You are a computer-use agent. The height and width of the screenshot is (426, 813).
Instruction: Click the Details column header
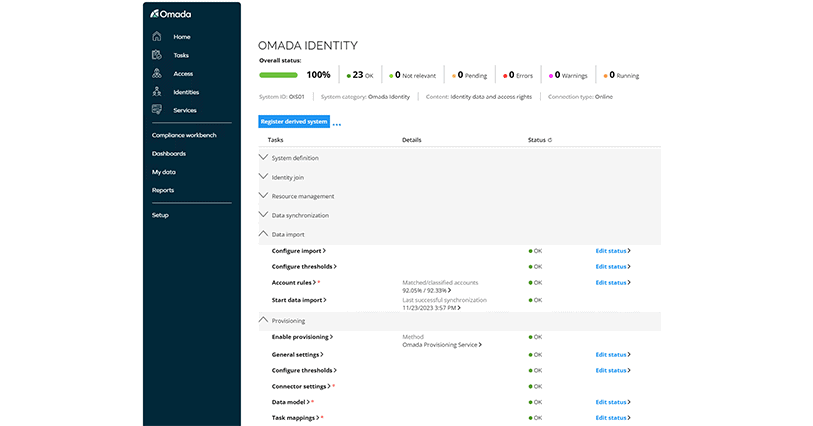412,140
